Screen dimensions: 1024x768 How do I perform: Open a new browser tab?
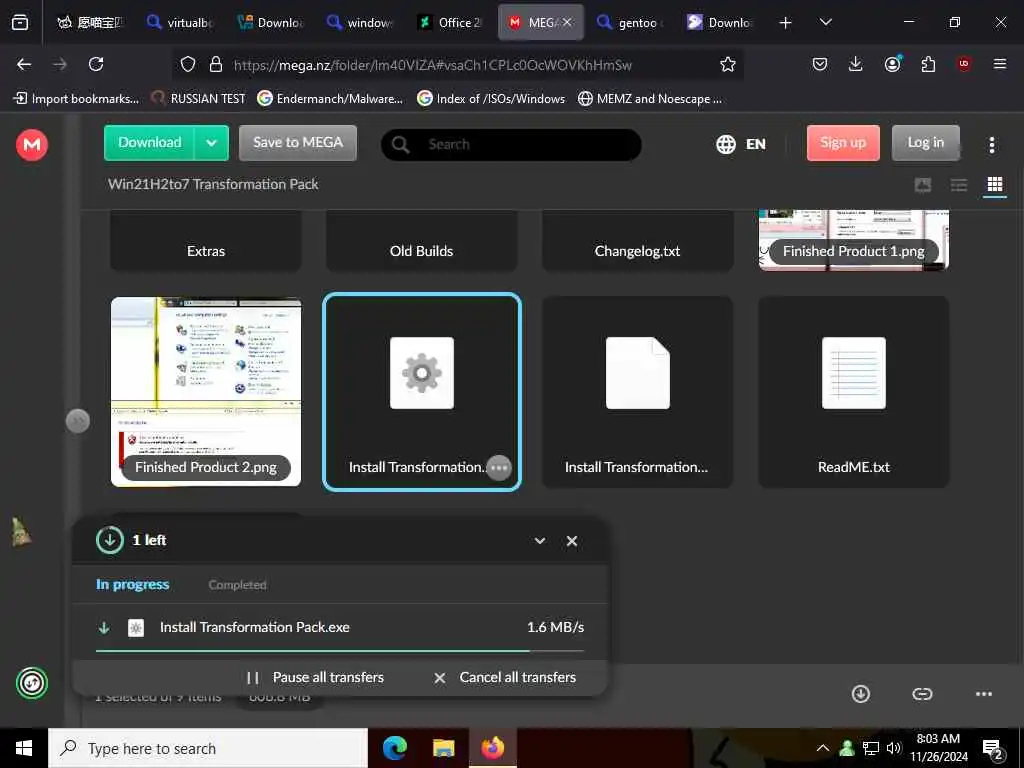tap(786, 23)
